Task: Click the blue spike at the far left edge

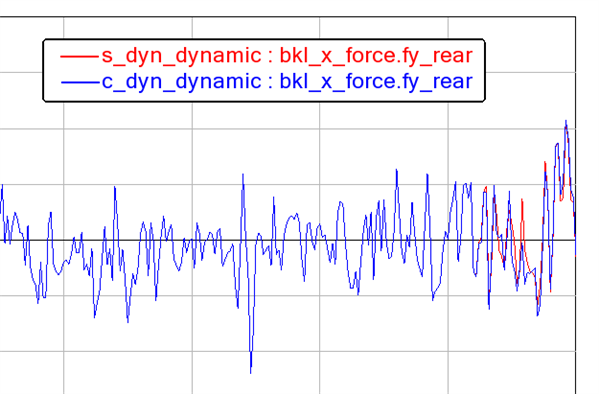Action: [2, 187]
